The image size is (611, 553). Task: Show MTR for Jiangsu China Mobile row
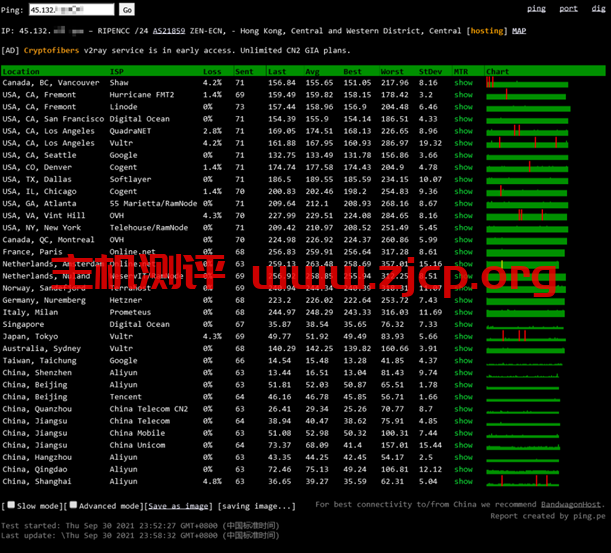coord(463,433)
